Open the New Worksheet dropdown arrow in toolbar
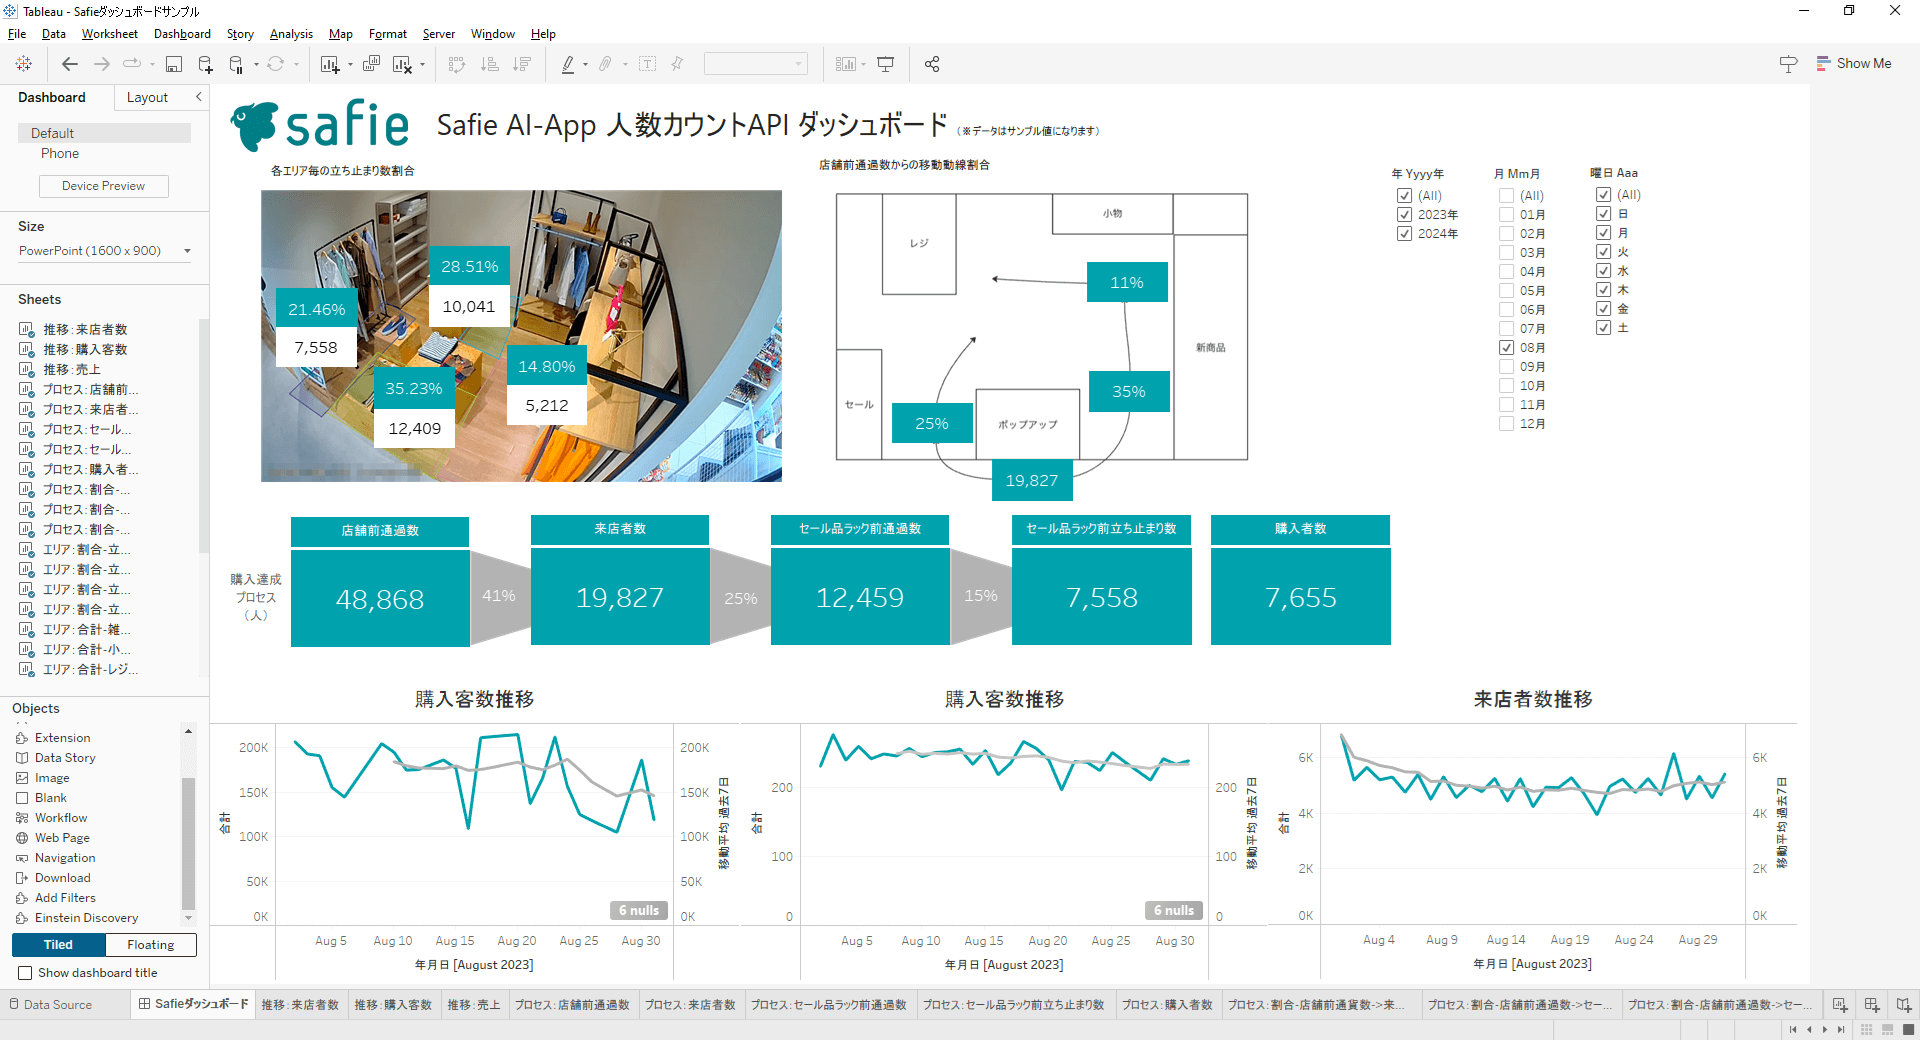 tap(350, 63)
